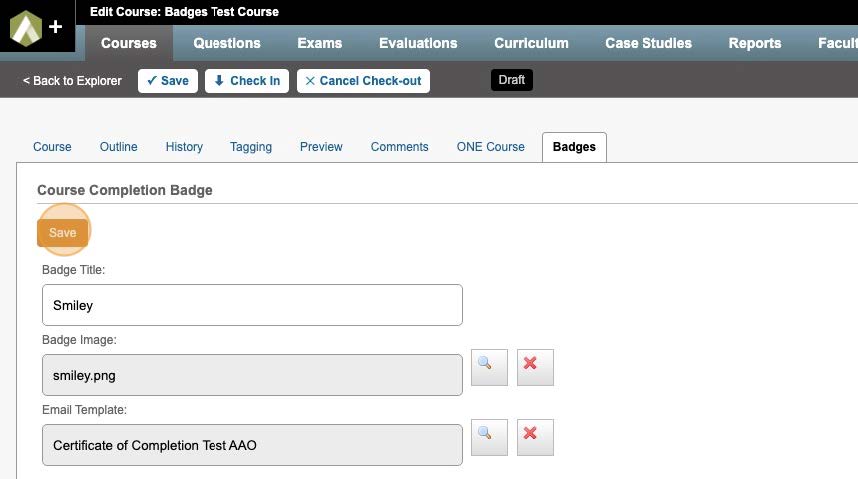Open the Reports menu

pyautogui.click(x=755, y=43)
